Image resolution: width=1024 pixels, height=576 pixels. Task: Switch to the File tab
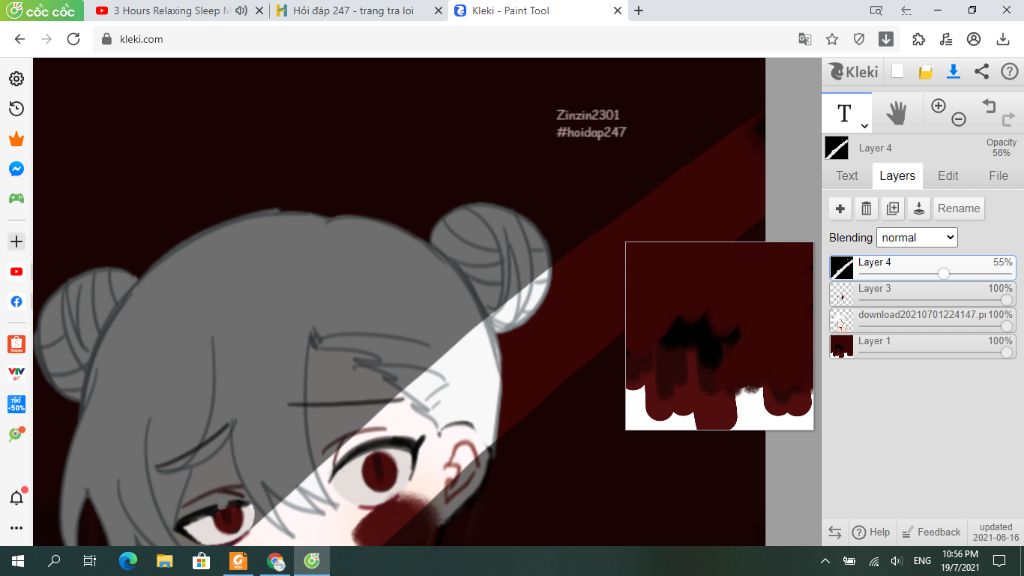[998, 176]
